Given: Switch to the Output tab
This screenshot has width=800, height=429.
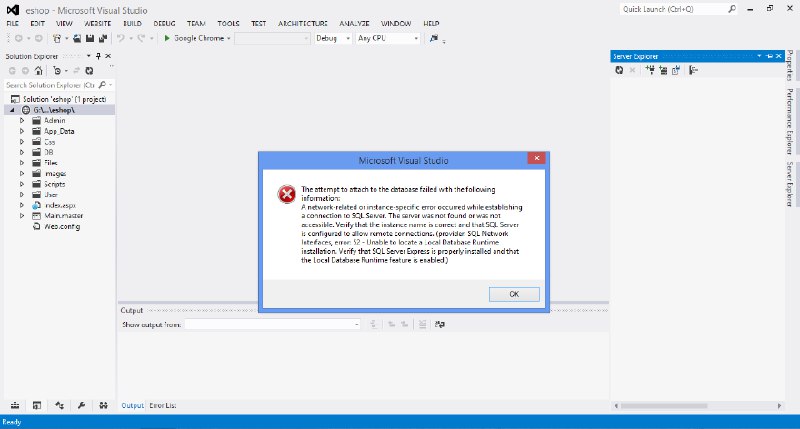Looking at the screenshot, I should 133,406.
